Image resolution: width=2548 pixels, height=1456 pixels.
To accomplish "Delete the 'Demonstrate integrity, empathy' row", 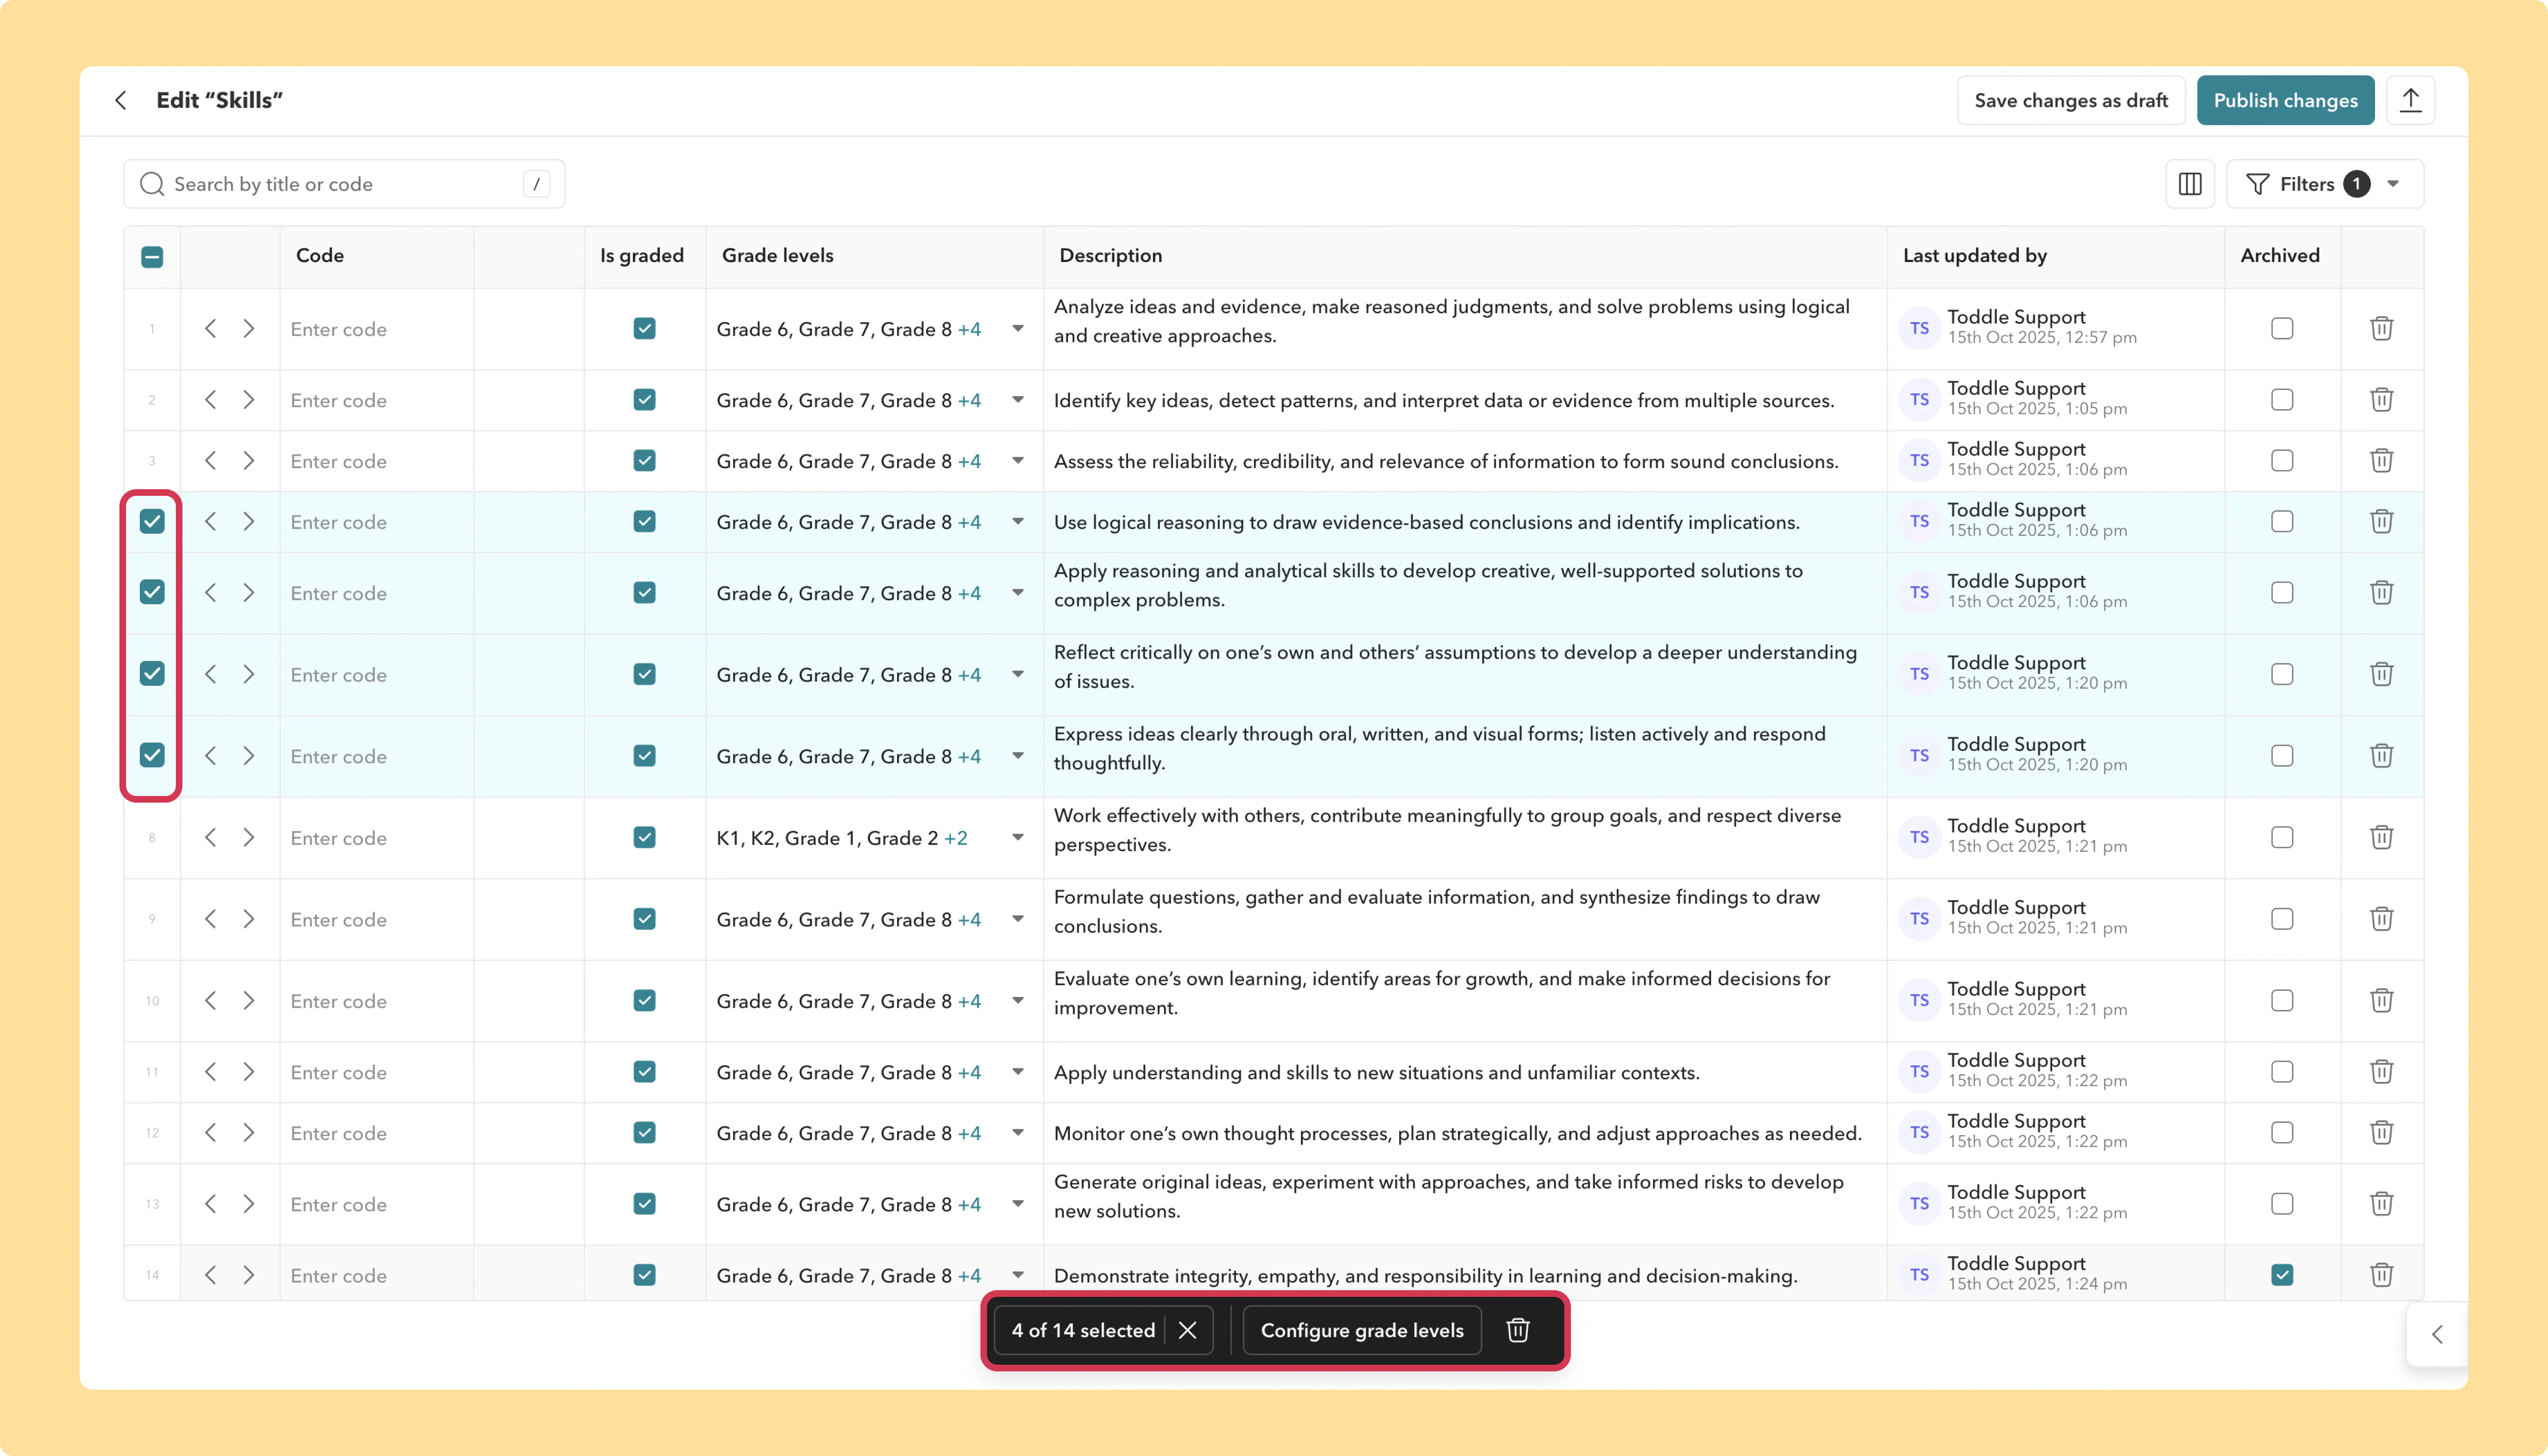I will coord(2381,1275).
